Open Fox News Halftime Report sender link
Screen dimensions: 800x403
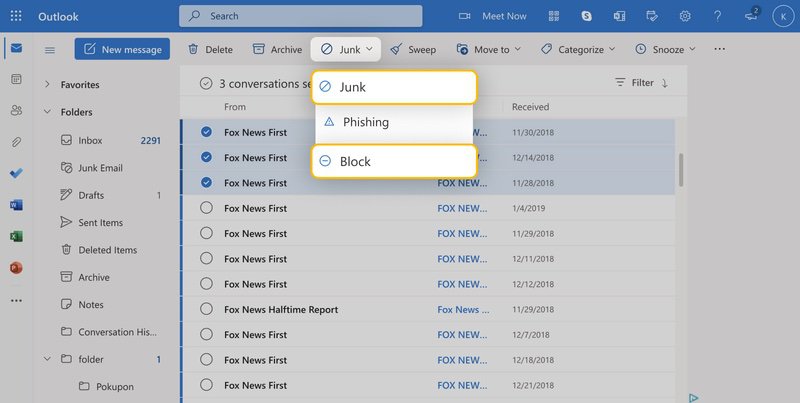(x=463, y=309)
